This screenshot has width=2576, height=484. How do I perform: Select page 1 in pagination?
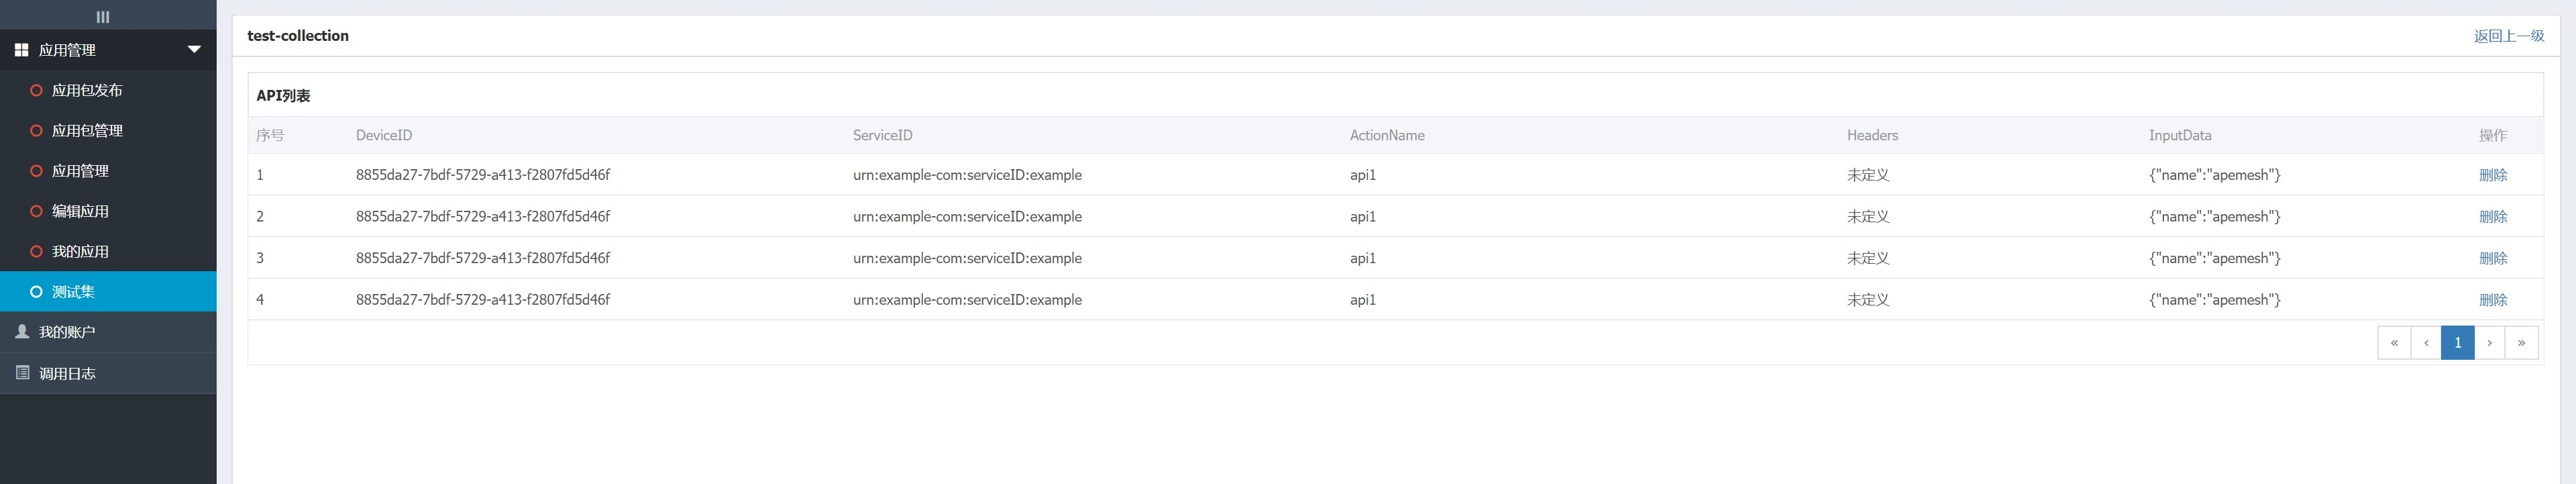[2457, 342]
